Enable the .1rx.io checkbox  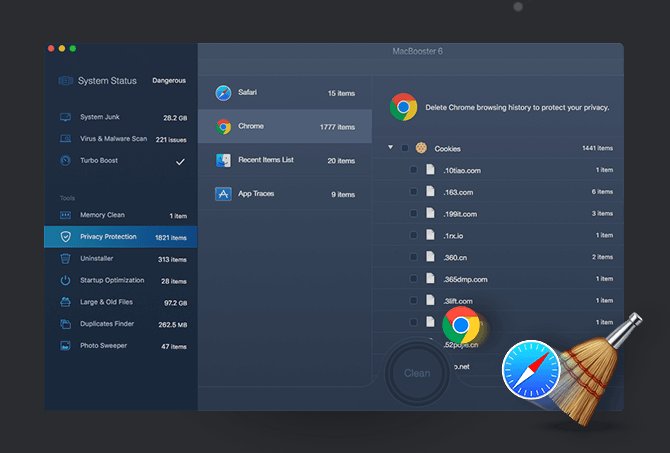click(x=413, y=235)
